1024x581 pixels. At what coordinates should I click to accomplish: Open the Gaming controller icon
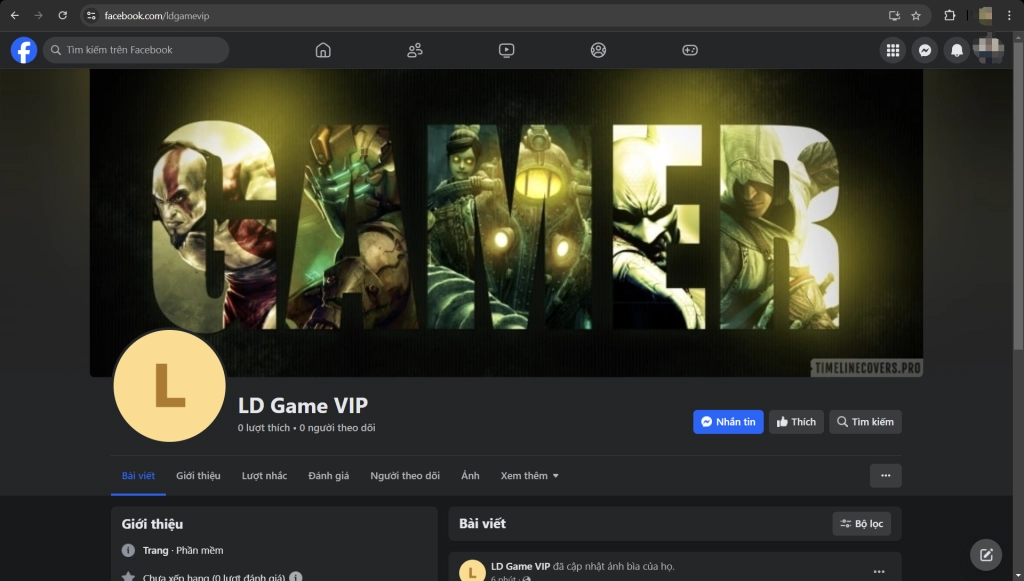[690, 50]
